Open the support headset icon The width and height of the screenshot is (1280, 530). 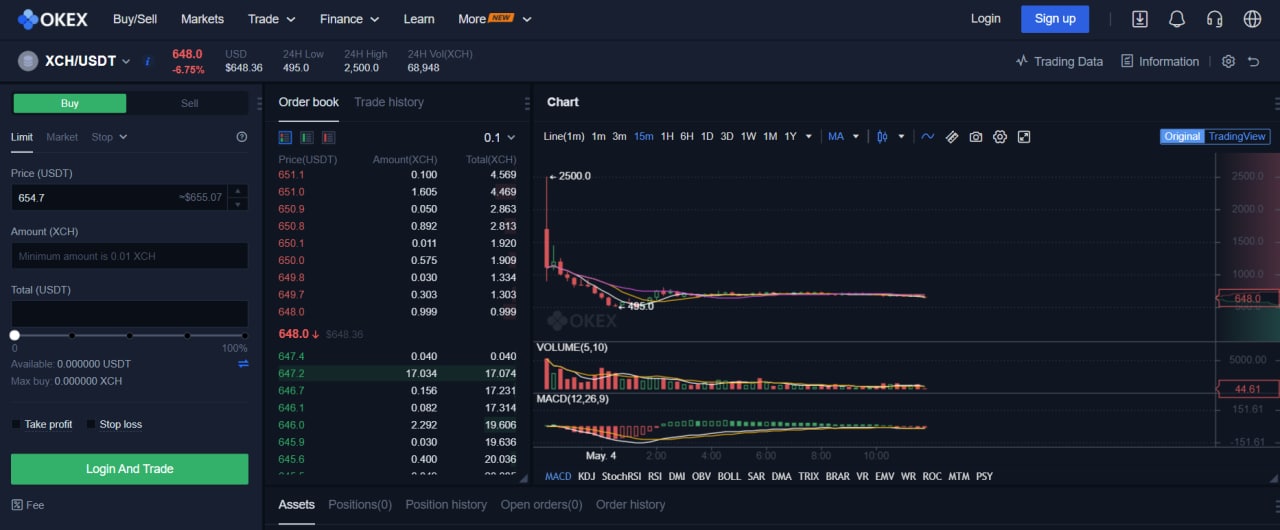pyautogui.click(x=1215, y=19)
